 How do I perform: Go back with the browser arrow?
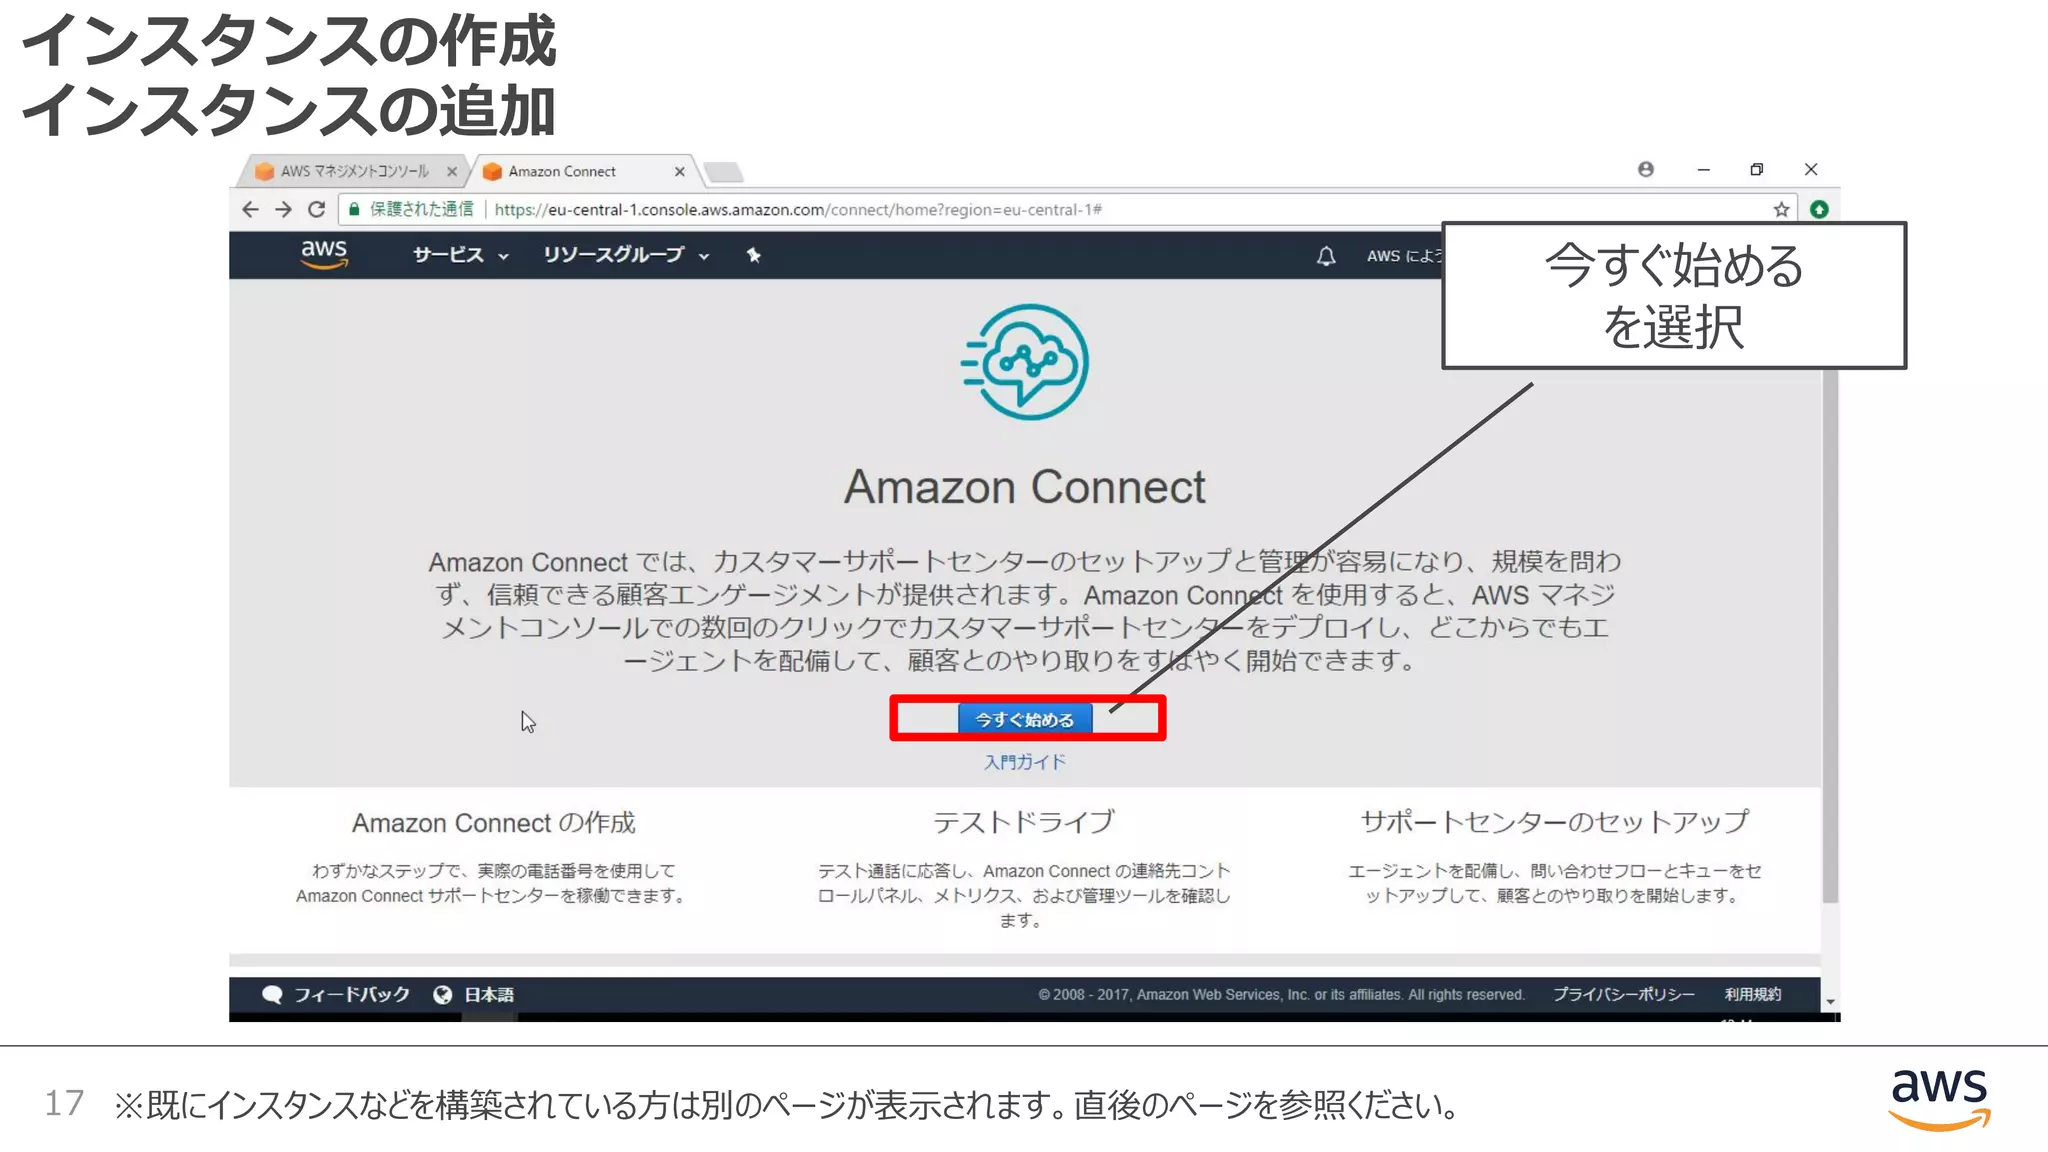250,209
